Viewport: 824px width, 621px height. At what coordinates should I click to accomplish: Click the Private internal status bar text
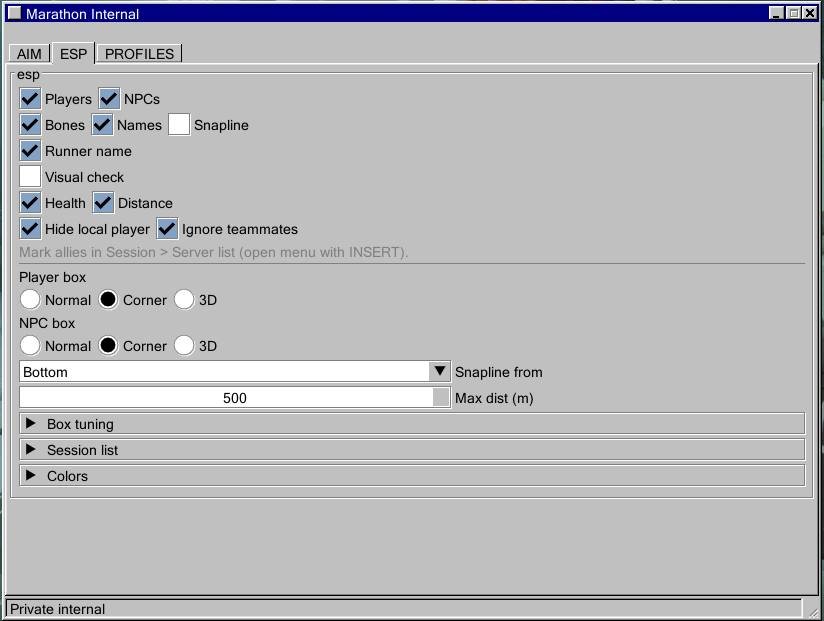[x=57, y=609]
